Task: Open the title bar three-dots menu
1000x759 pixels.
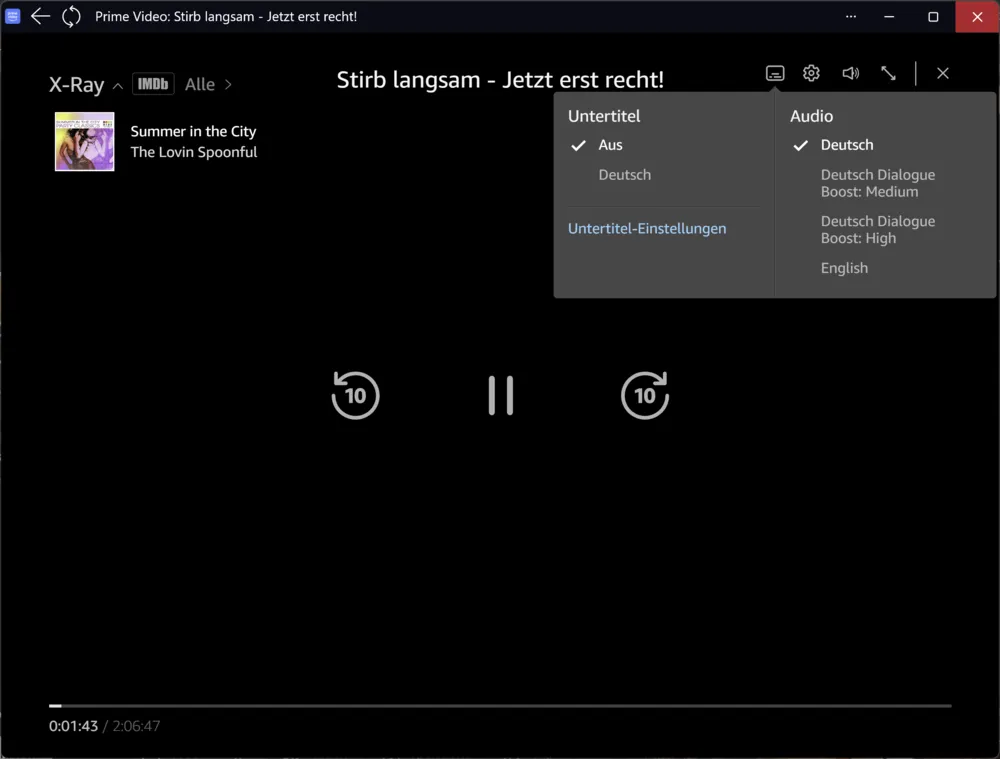Action: pyautogui.click(x=851, y=16)
